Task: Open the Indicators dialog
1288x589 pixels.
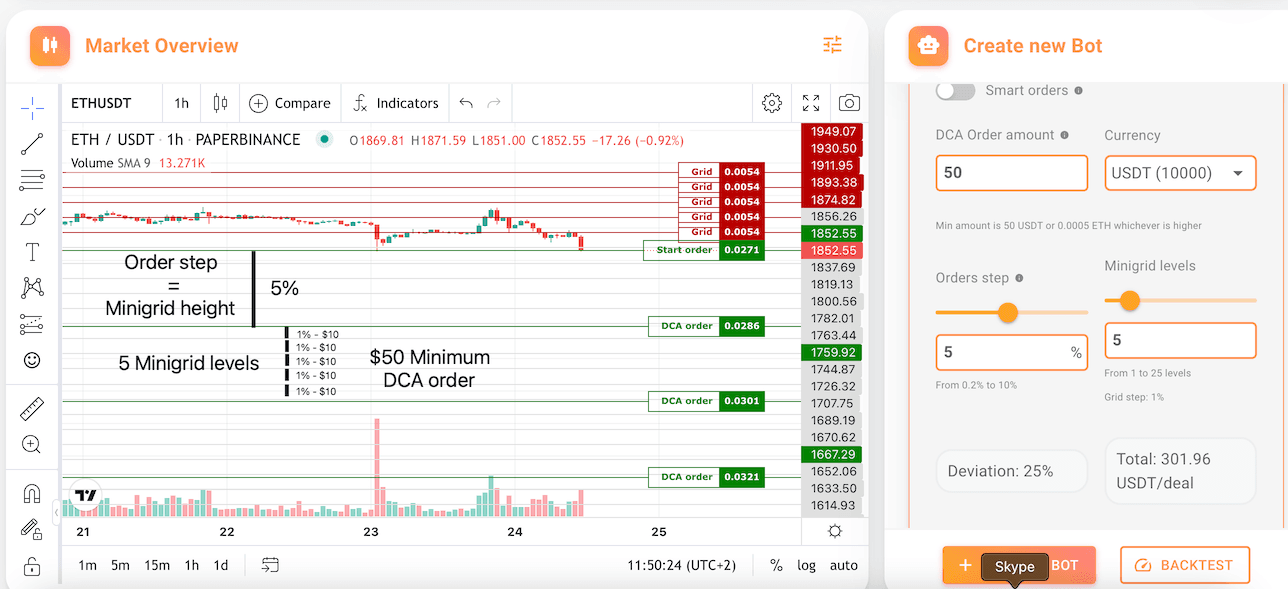Action: [396, 103]
